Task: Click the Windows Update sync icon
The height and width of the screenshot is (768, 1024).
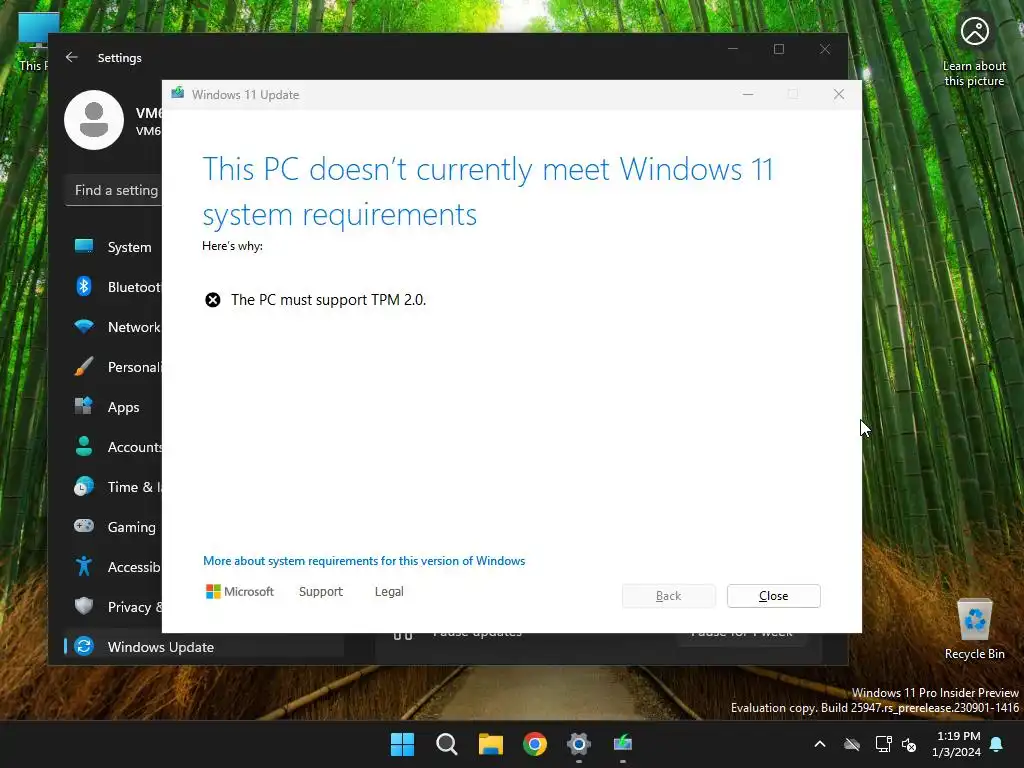Action: click(x=84, y=646)
